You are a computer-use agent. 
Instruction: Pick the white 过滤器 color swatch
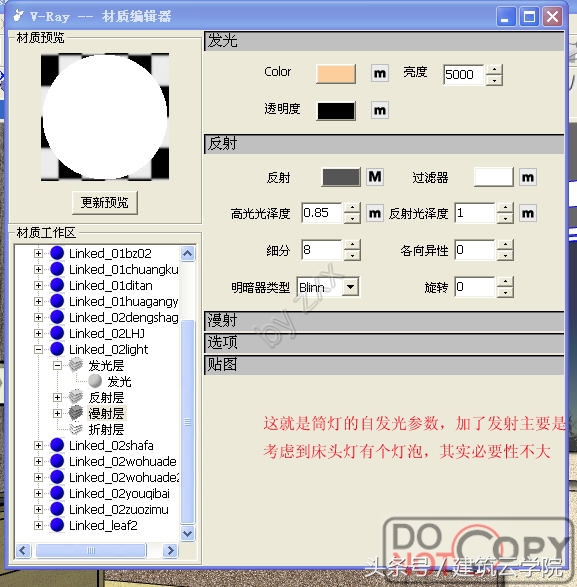pos(494,177)
